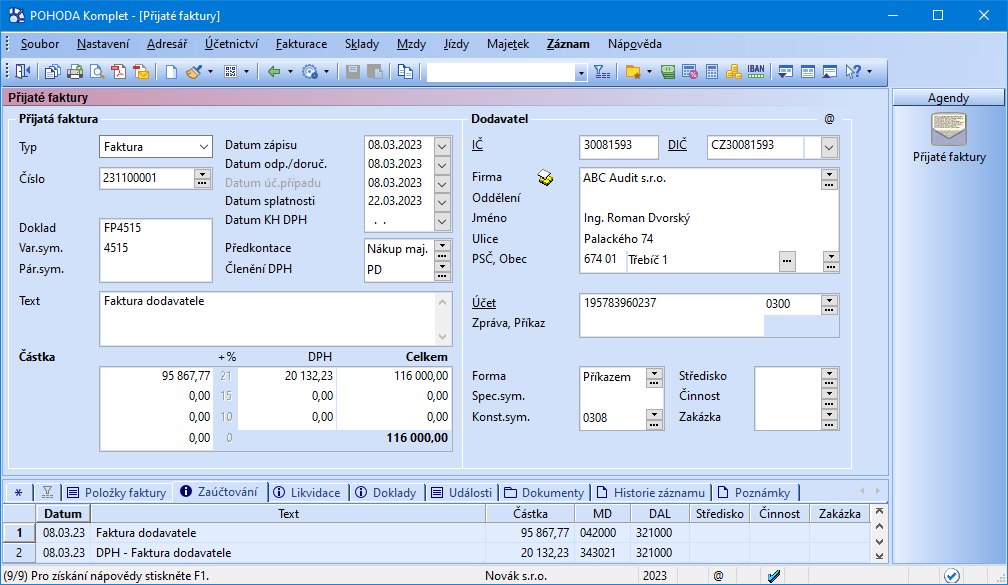Expand the DIČ dropdown arrow
The width and height of the screenshot is (1008, 585).
click(x=829, y=147)
